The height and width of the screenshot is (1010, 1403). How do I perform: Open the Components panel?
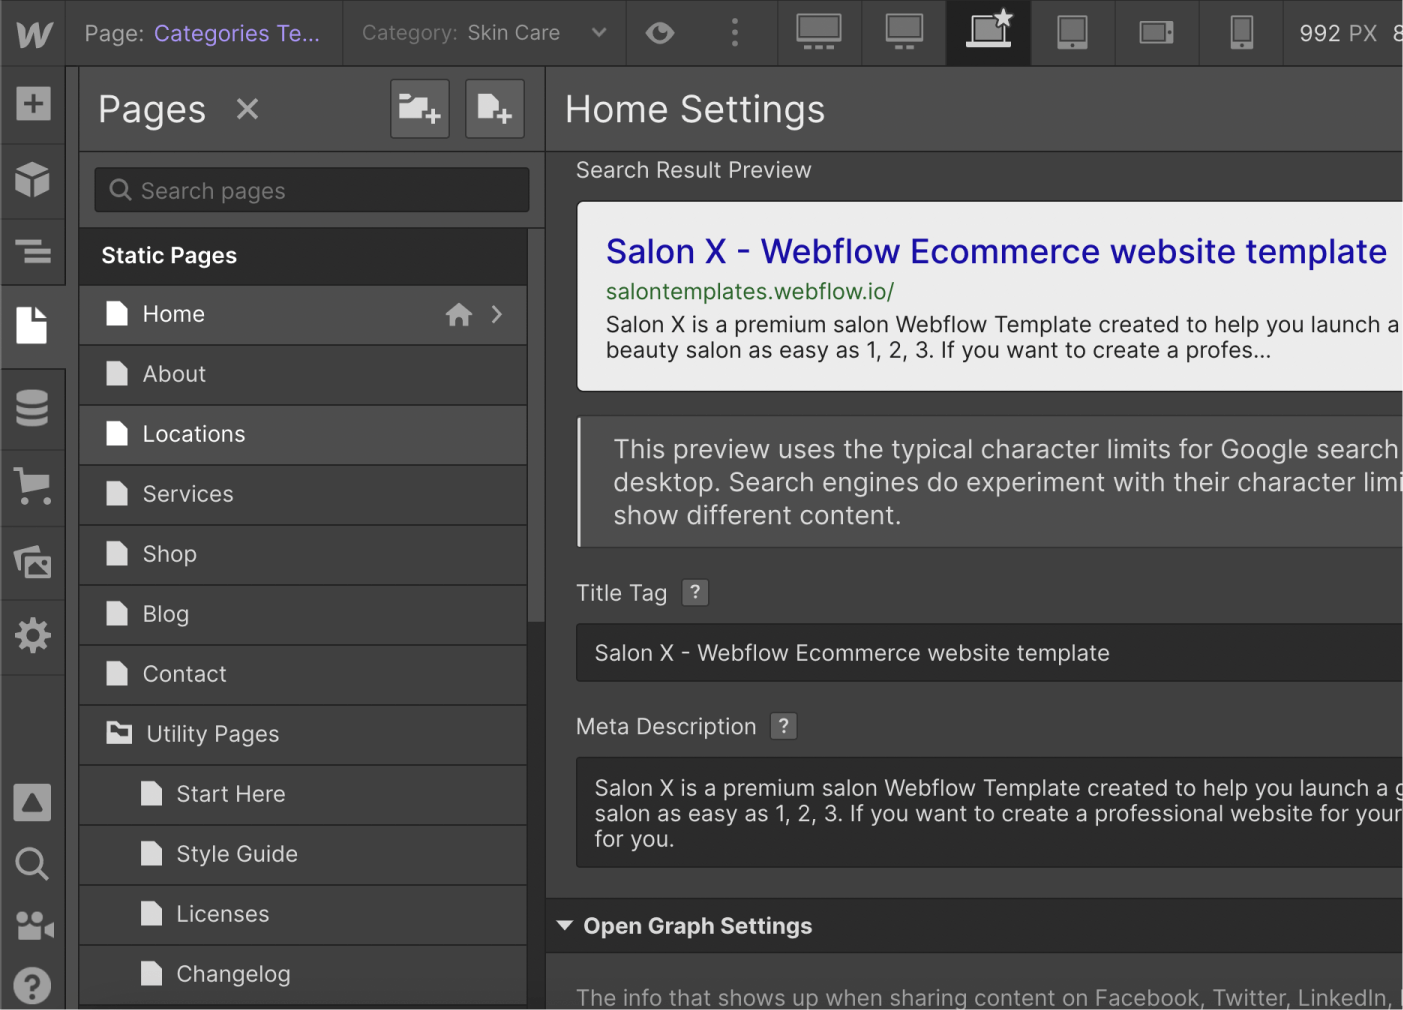click(33, 180)
